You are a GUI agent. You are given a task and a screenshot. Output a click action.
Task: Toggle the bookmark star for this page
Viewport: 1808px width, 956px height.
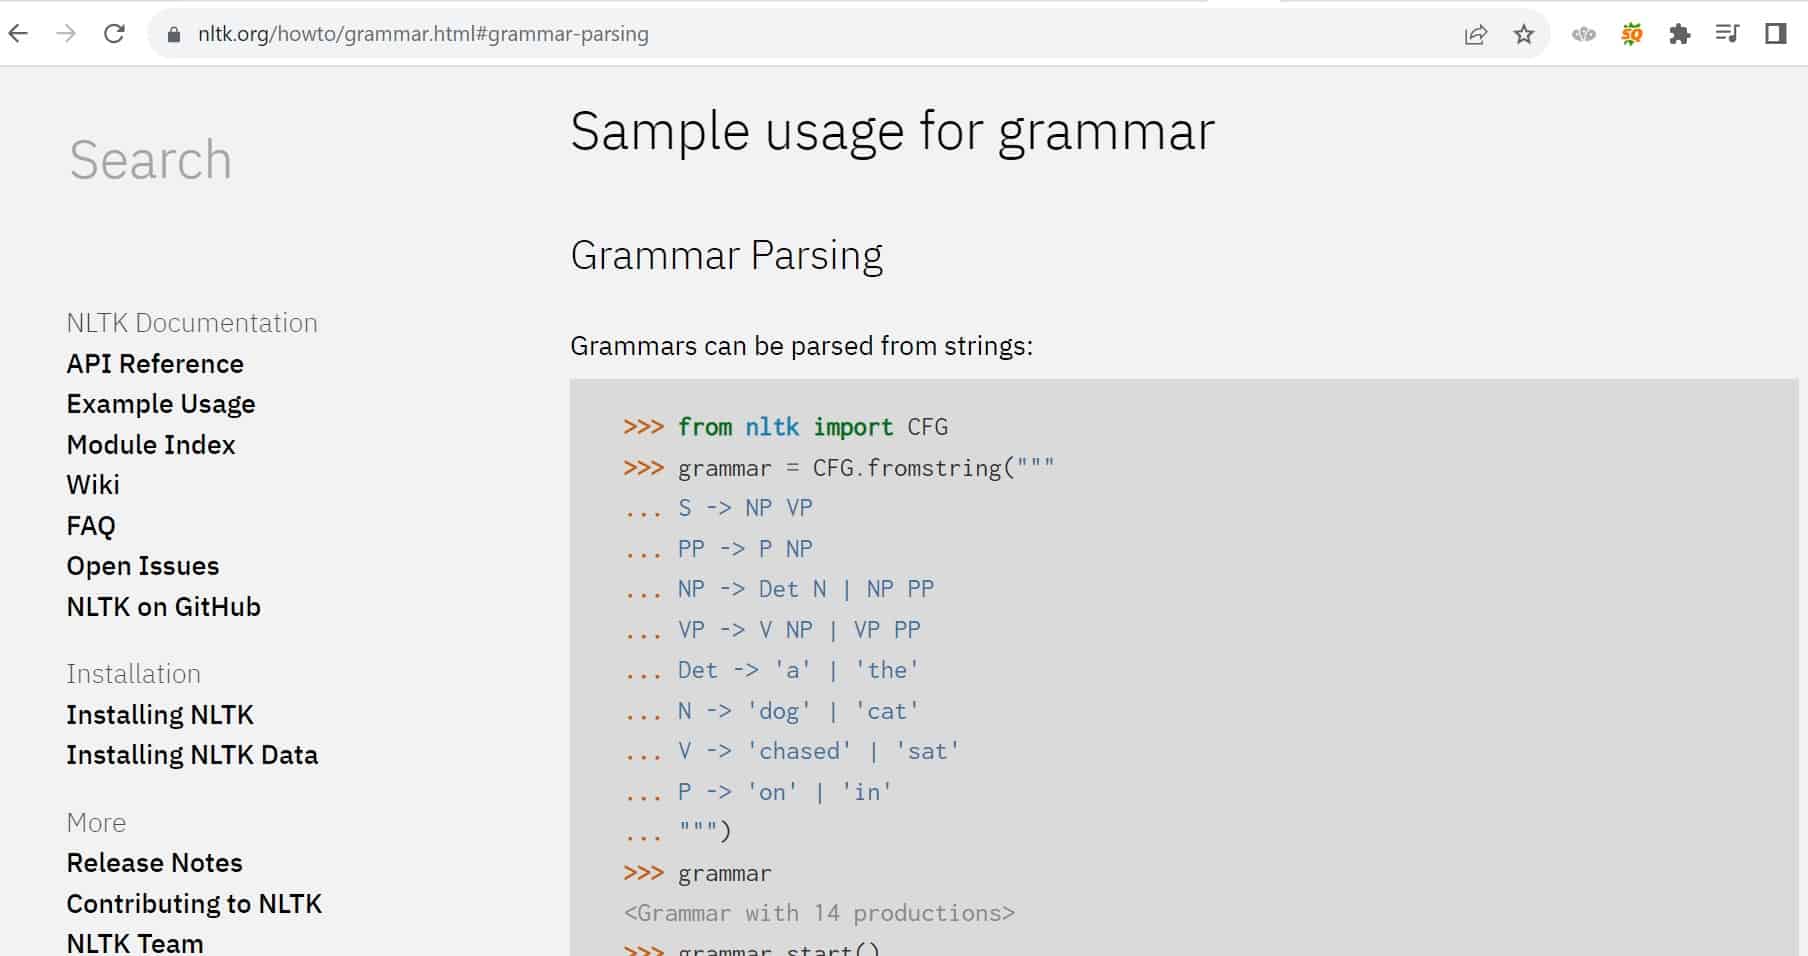pos(1523,34)
